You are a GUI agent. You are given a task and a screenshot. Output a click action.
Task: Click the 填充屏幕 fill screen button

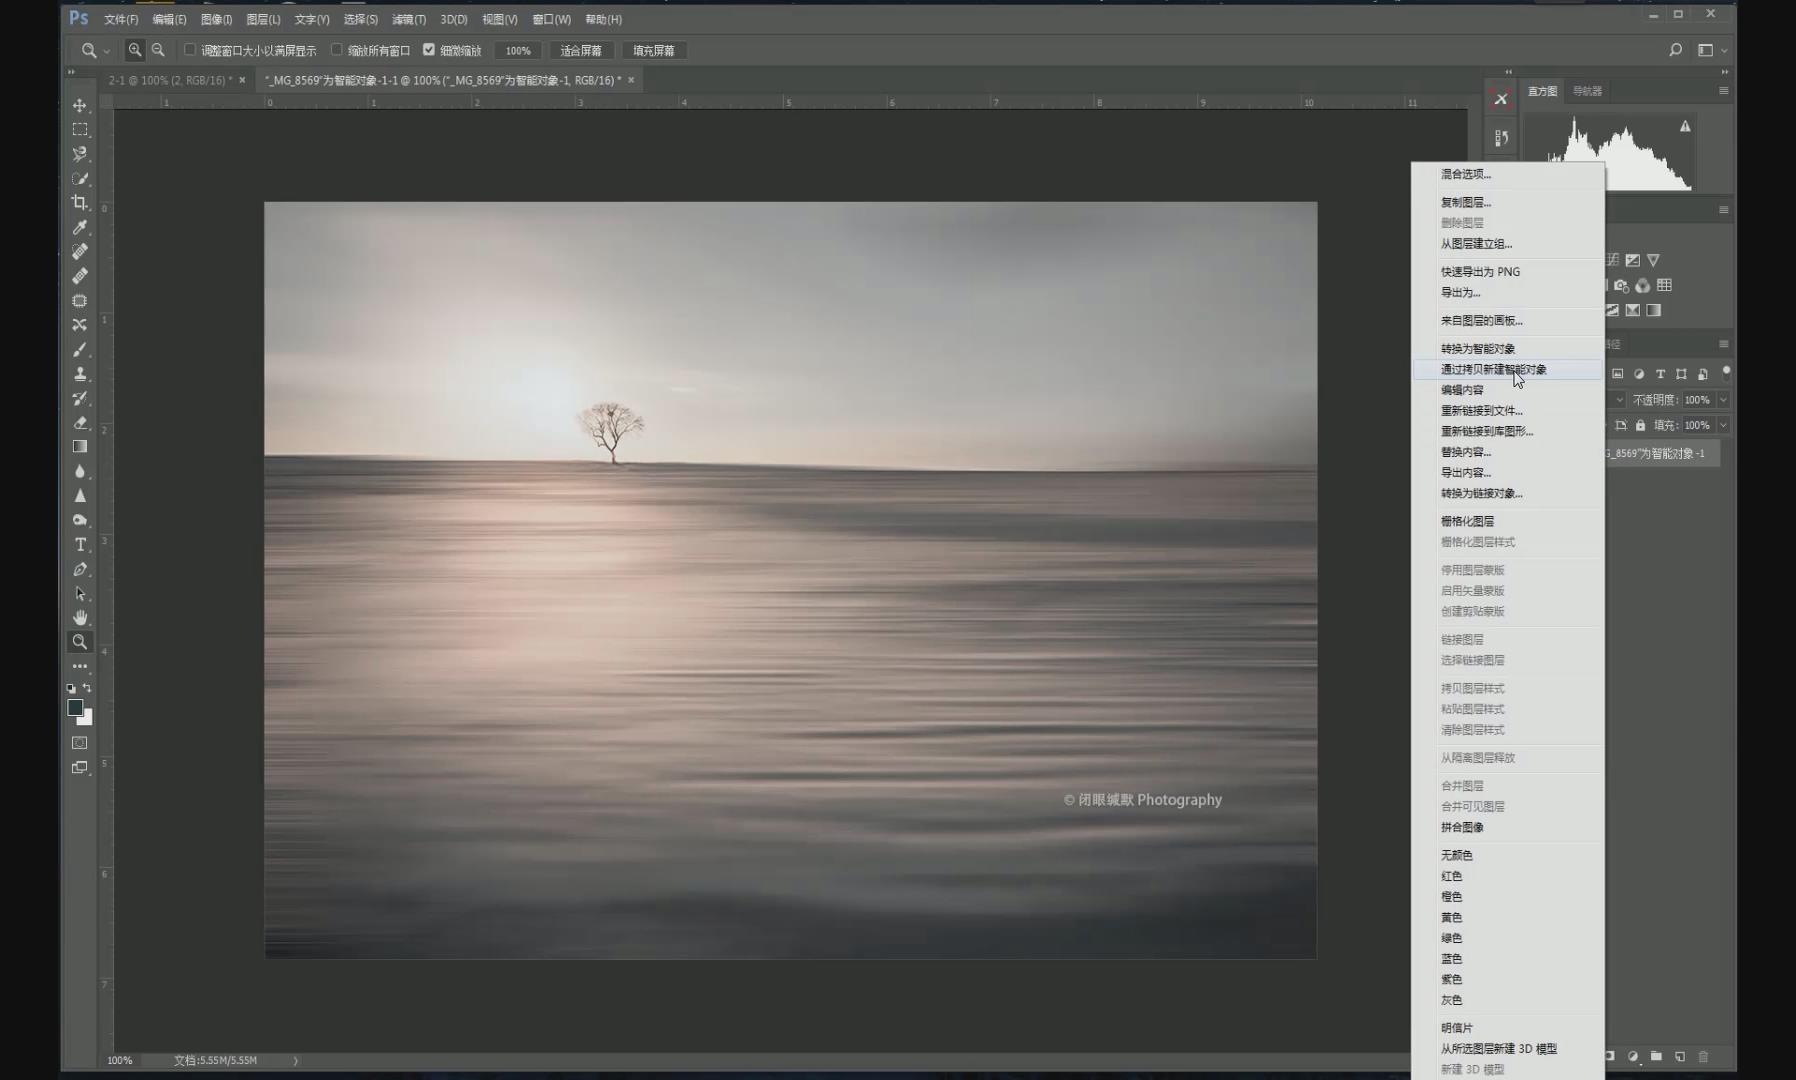click(x=654, y=50)
